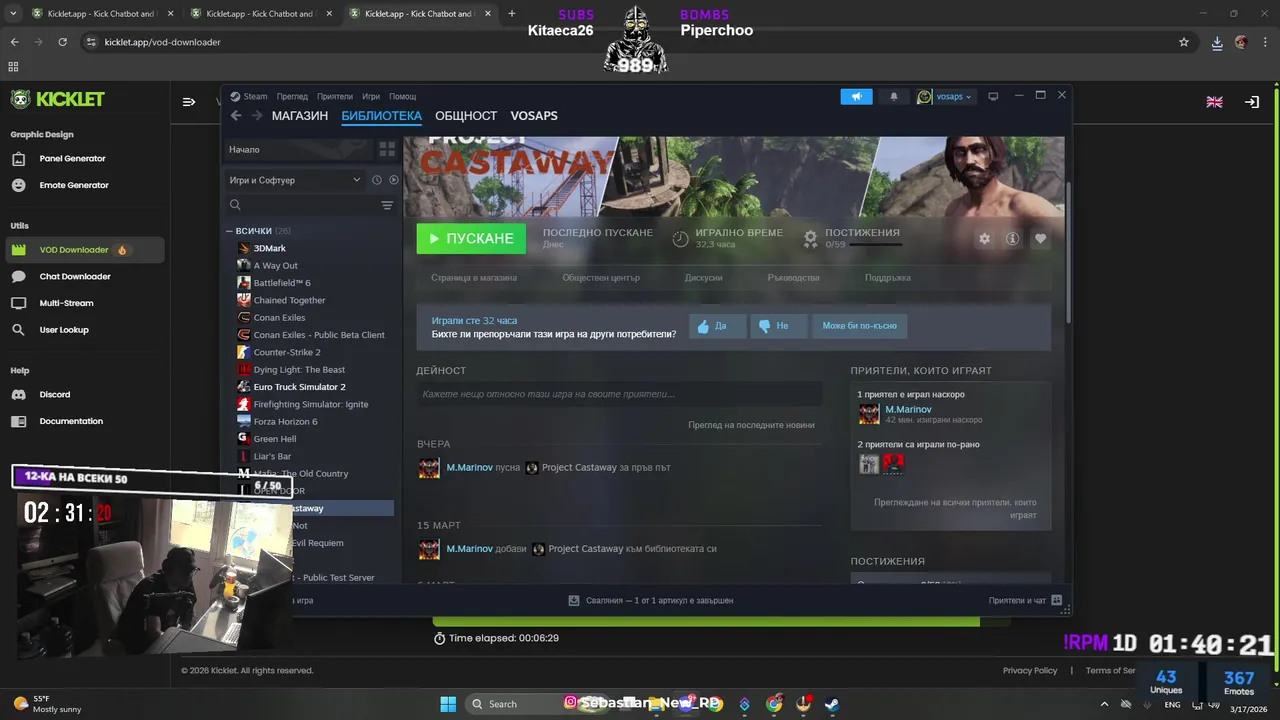Click Не thumbs-down button
The height and width of the screenshot is (720, 1280).
click(778, 326)
